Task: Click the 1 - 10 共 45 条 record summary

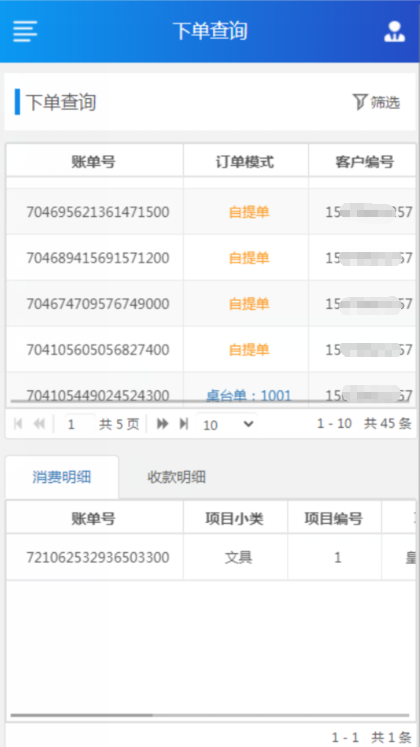Action: 364,423
